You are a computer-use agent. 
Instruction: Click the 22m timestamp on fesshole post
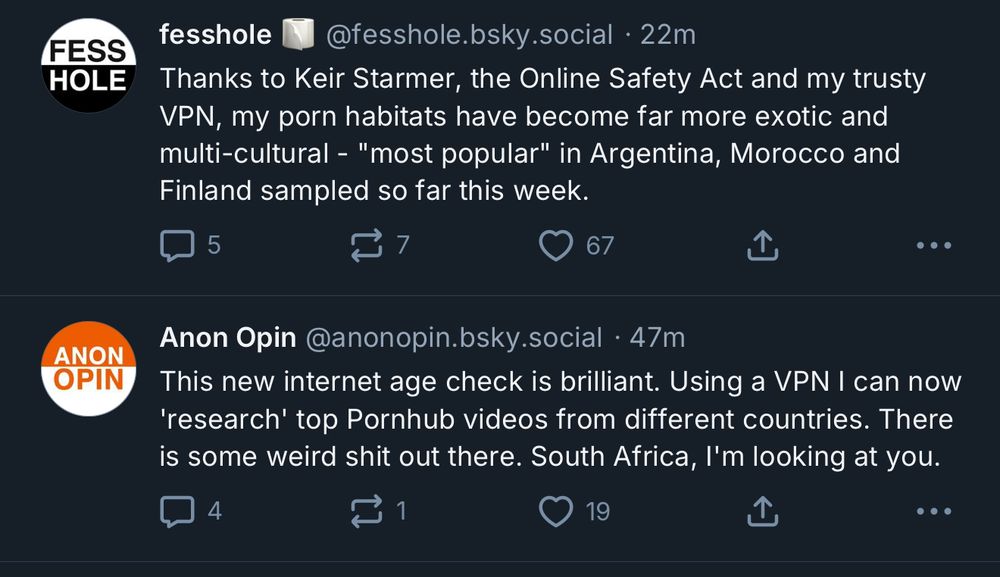668,35
